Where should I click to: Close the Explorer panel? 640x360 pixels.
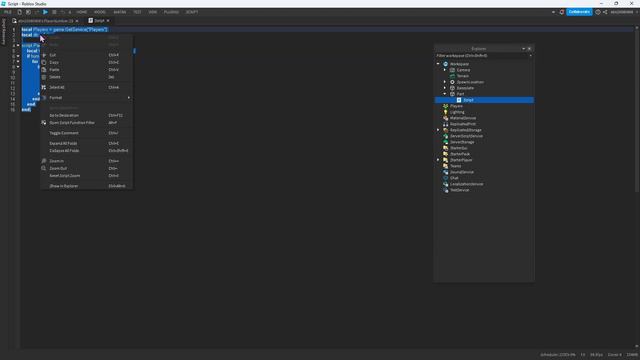pyautogui.click(x=529, y=49)
